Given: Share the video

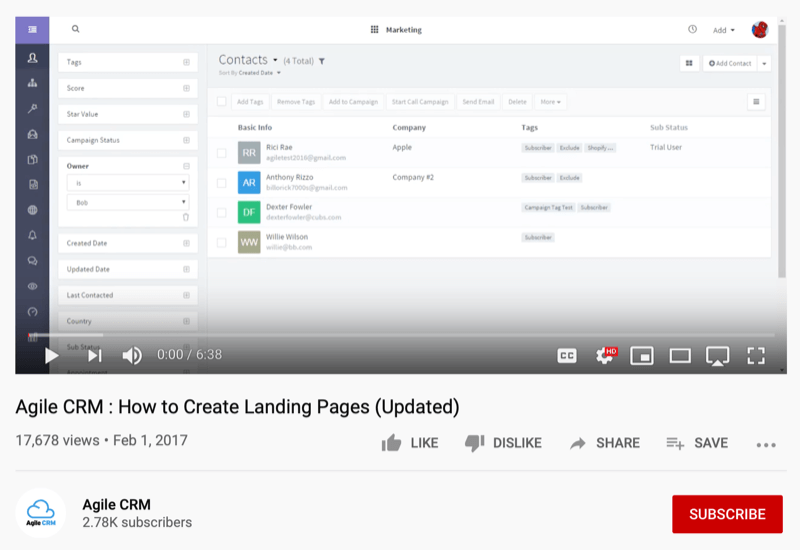Looking at the screenshot, I should click(605, 443).
